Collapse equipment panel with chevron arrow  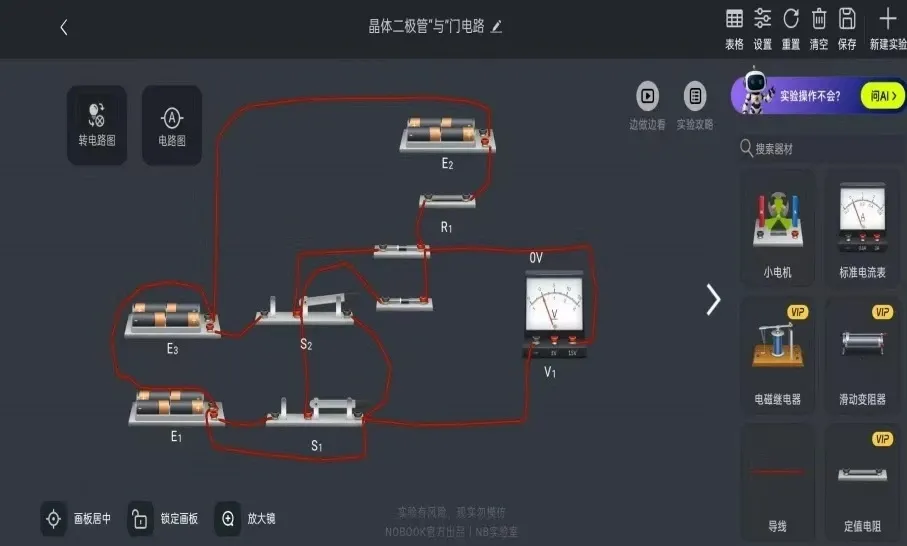pyautogui.click(x=713, y=300)
